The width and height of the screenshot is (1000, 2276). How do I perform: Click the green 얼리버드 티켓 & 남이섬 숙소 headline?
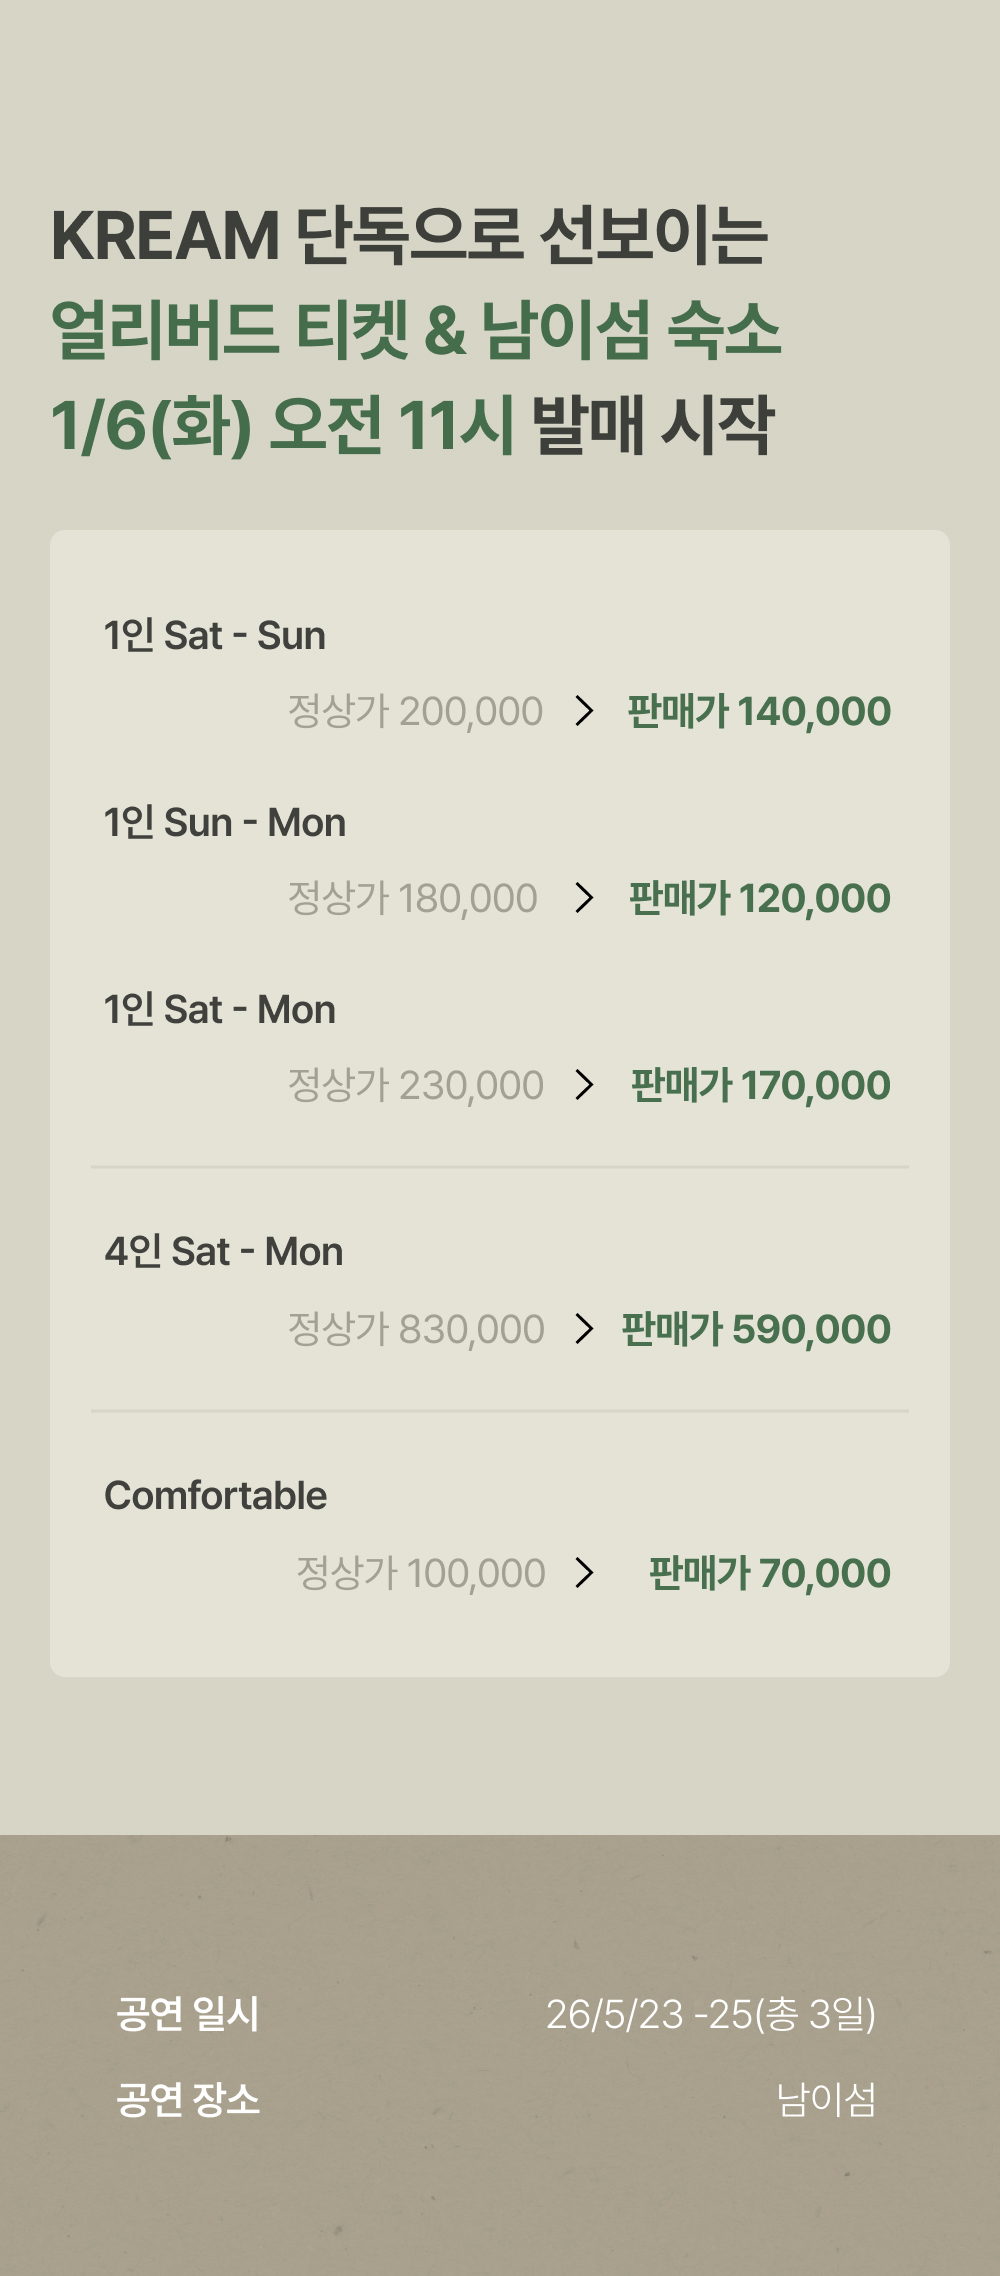pos(416,330)
